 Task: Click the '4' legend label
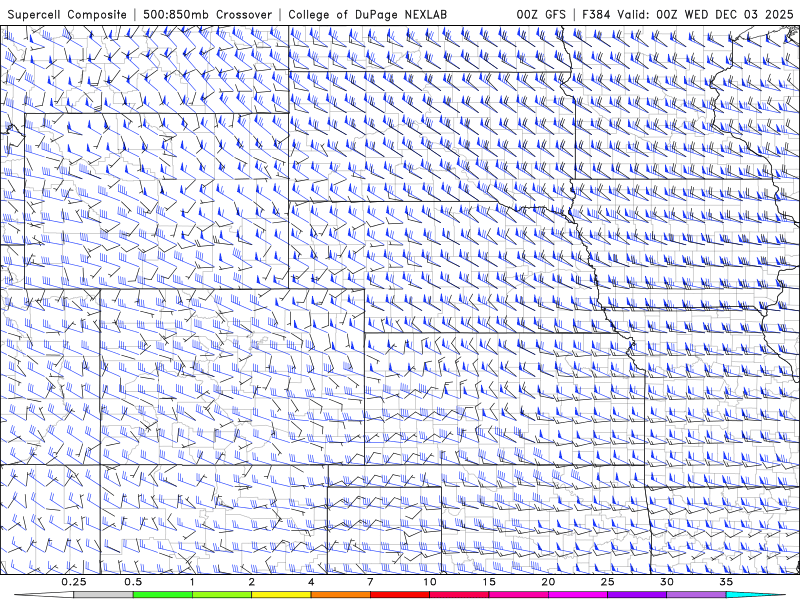[311, 582]
